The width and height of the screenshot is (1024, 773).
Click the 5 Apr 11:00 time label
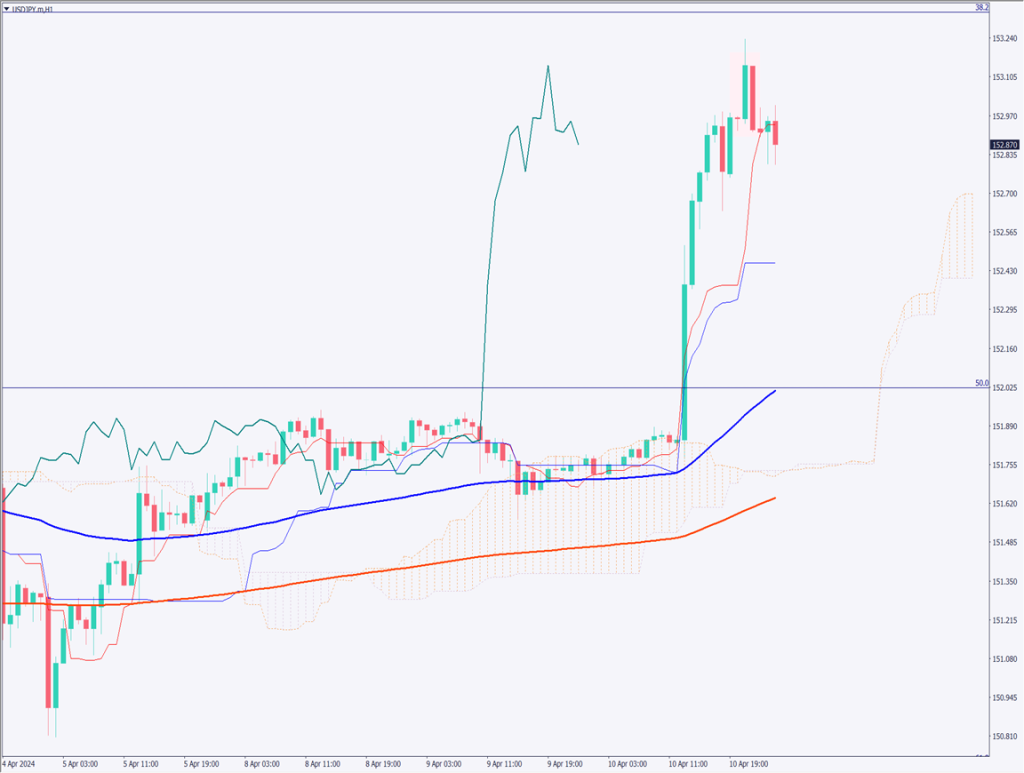[x=140, y=764]
